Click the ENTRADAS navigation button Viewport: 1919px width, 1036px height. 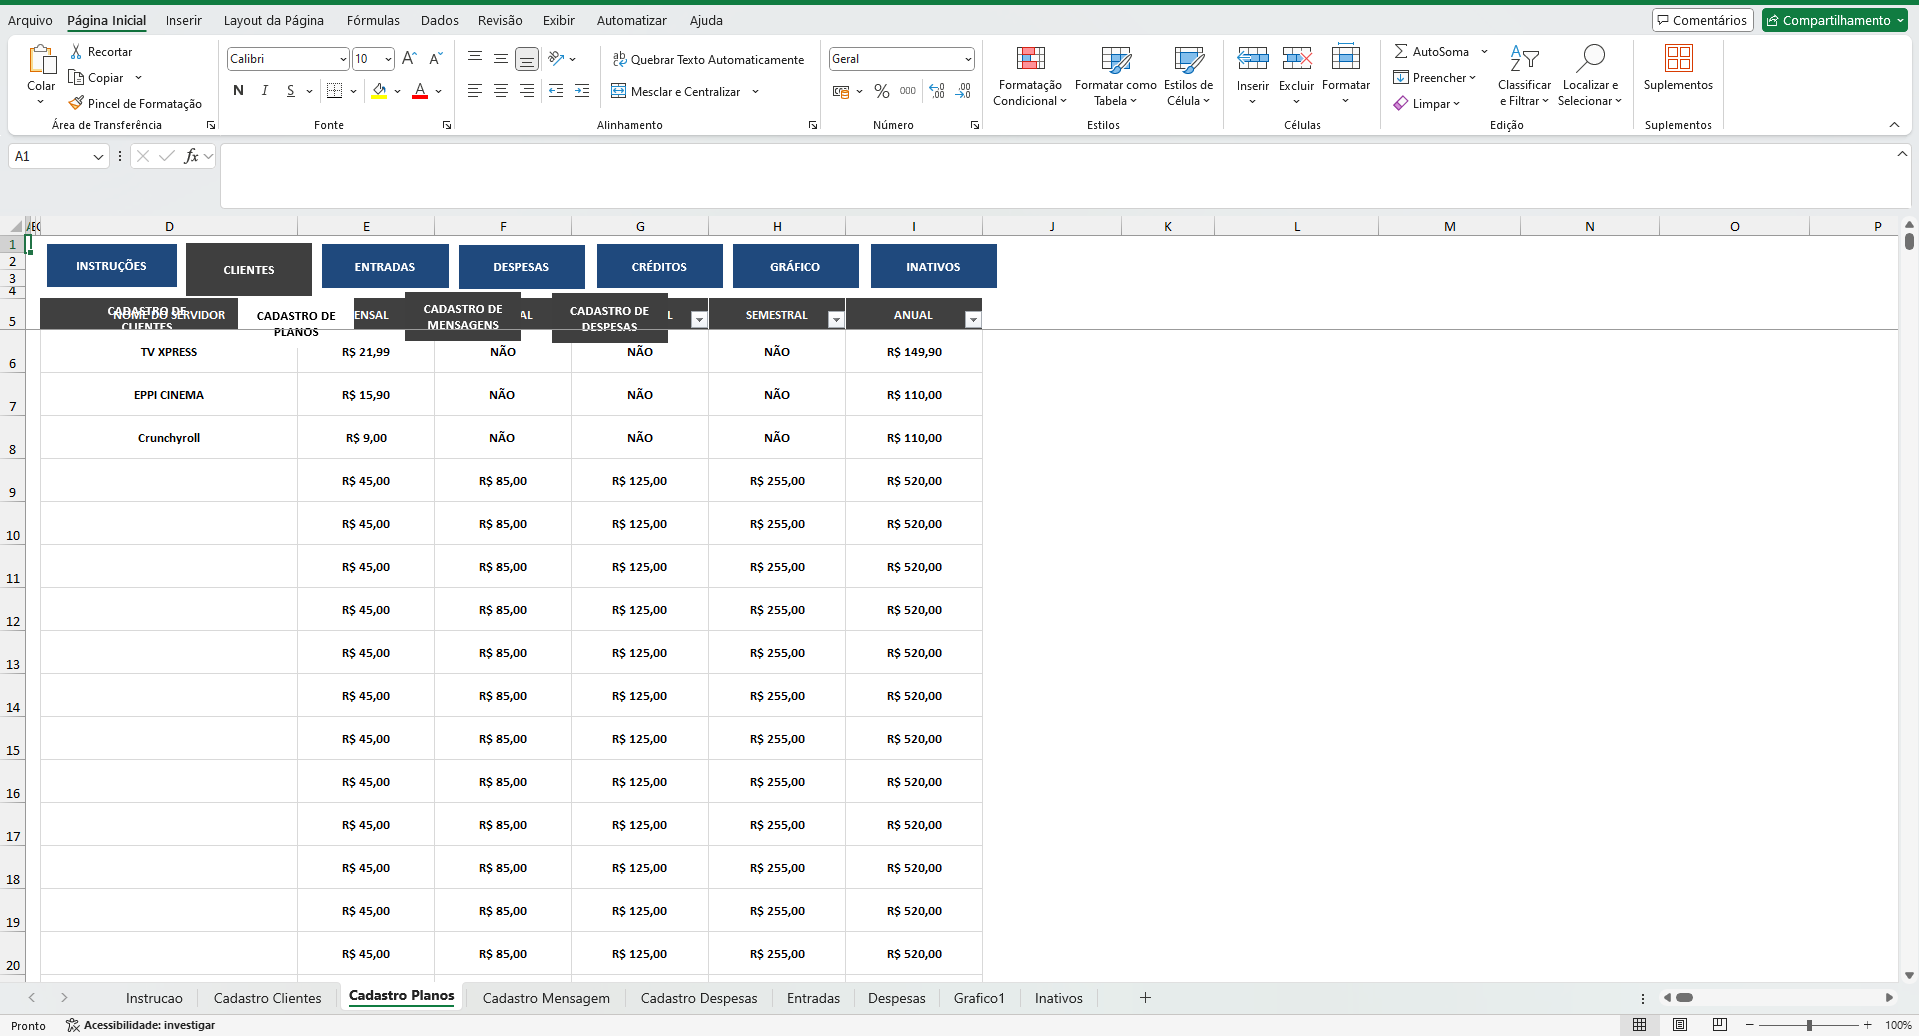pyautogui.click(x=385, y=267)
